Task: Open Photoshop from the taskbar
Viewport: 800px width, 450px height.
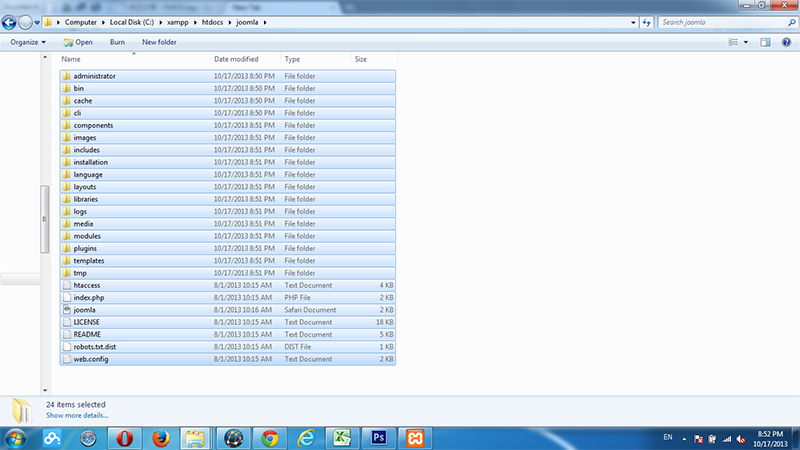Action: [x=379, y=438]
